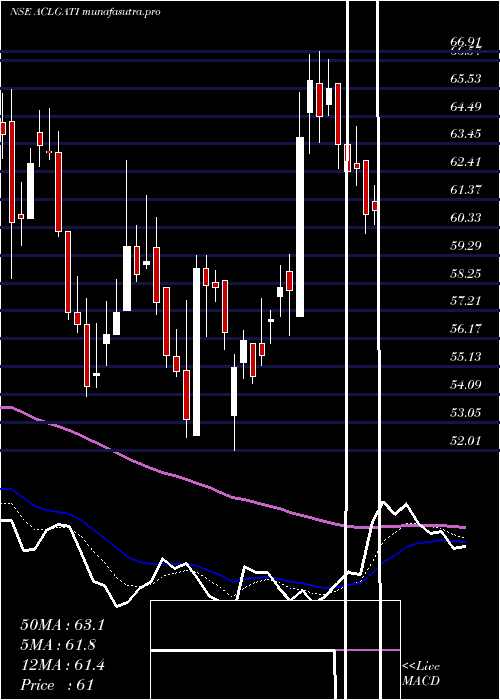Select the 52.01 price axis label
This screenshot has height=700, width=500.
(x=466, y=440)
